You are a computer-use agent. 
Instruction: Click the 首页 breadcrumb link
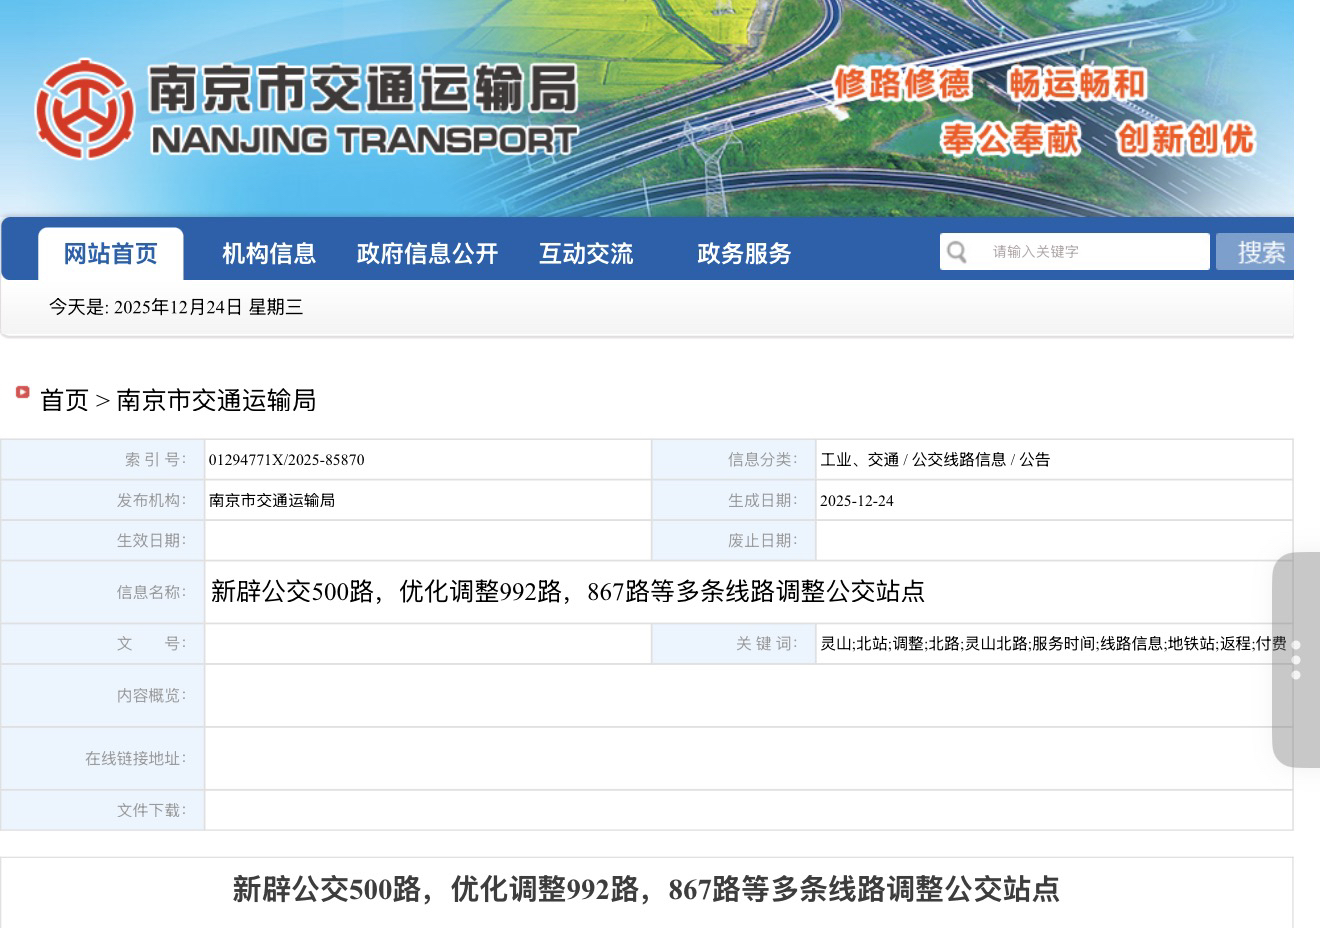point(64,401)
